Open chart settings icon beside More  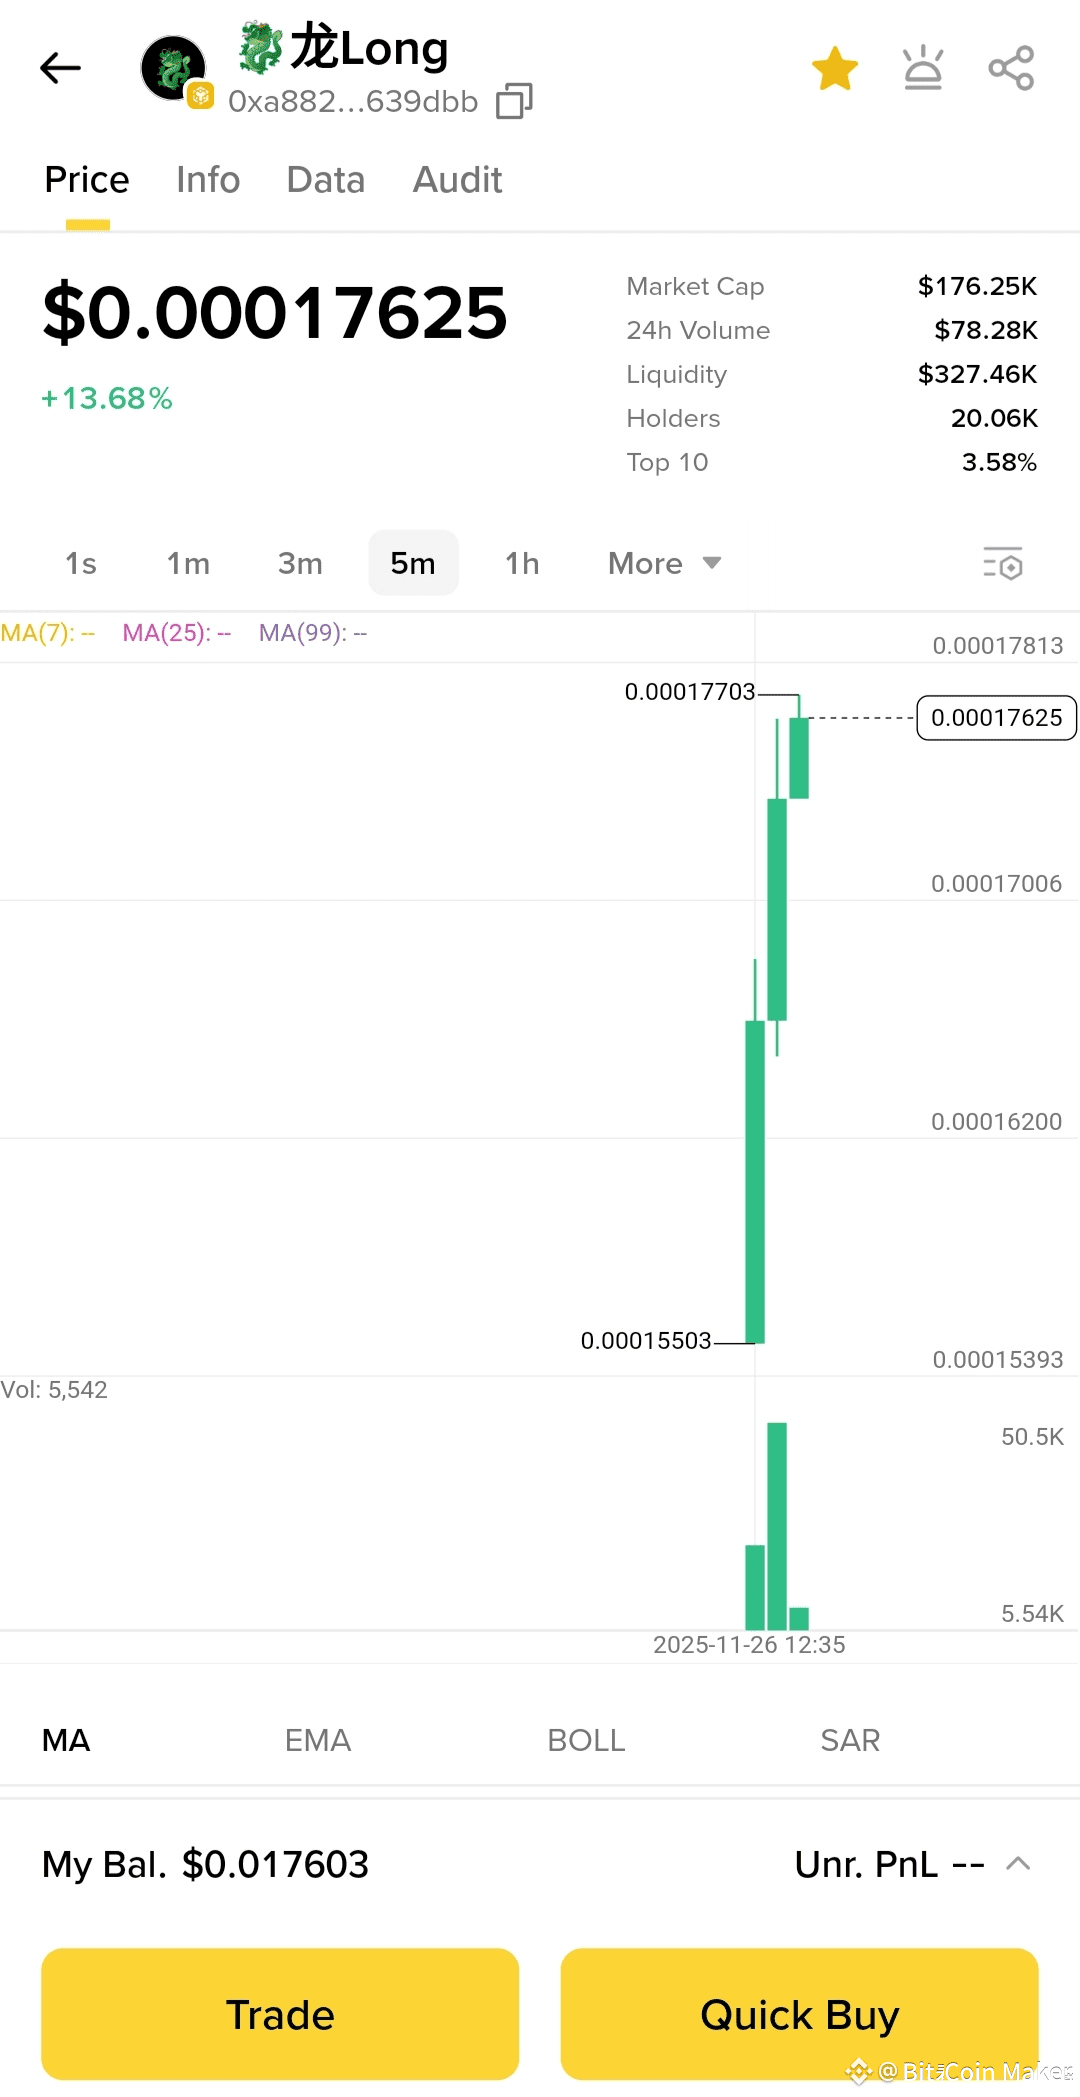point(1003,564)
